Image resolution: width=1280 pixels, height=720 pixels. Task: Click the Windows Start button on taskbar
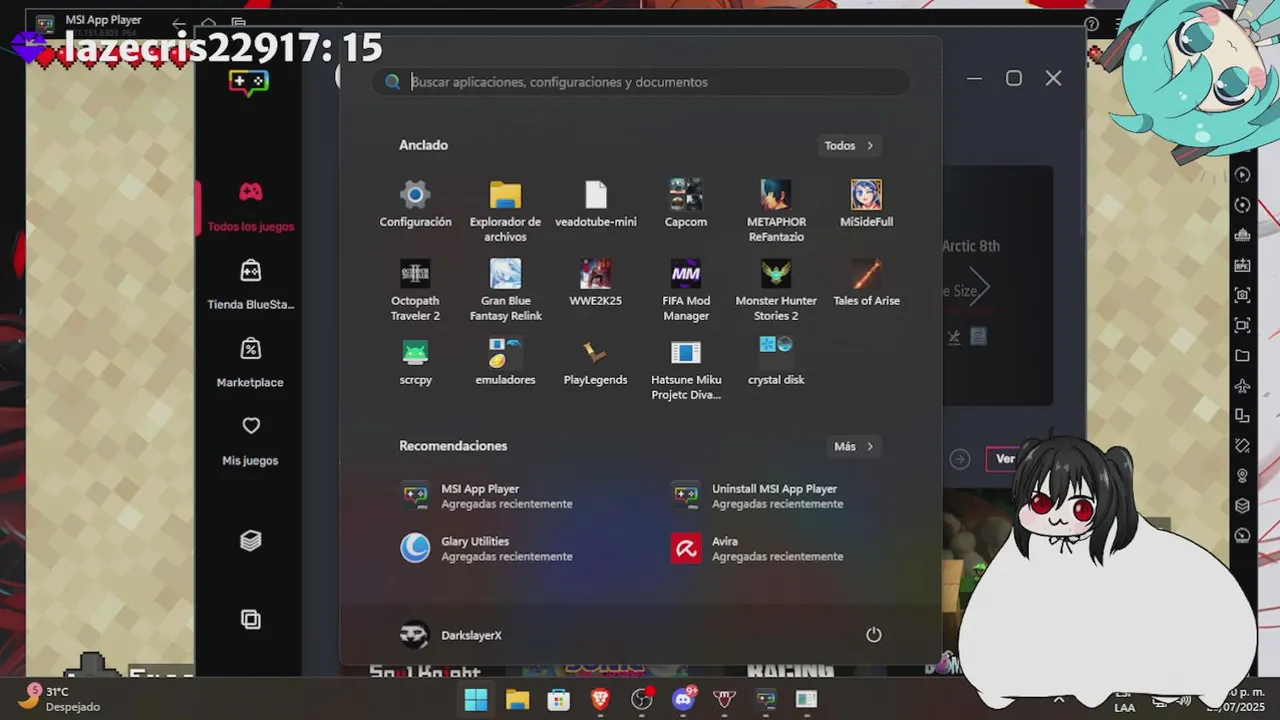tap(476, 700)
